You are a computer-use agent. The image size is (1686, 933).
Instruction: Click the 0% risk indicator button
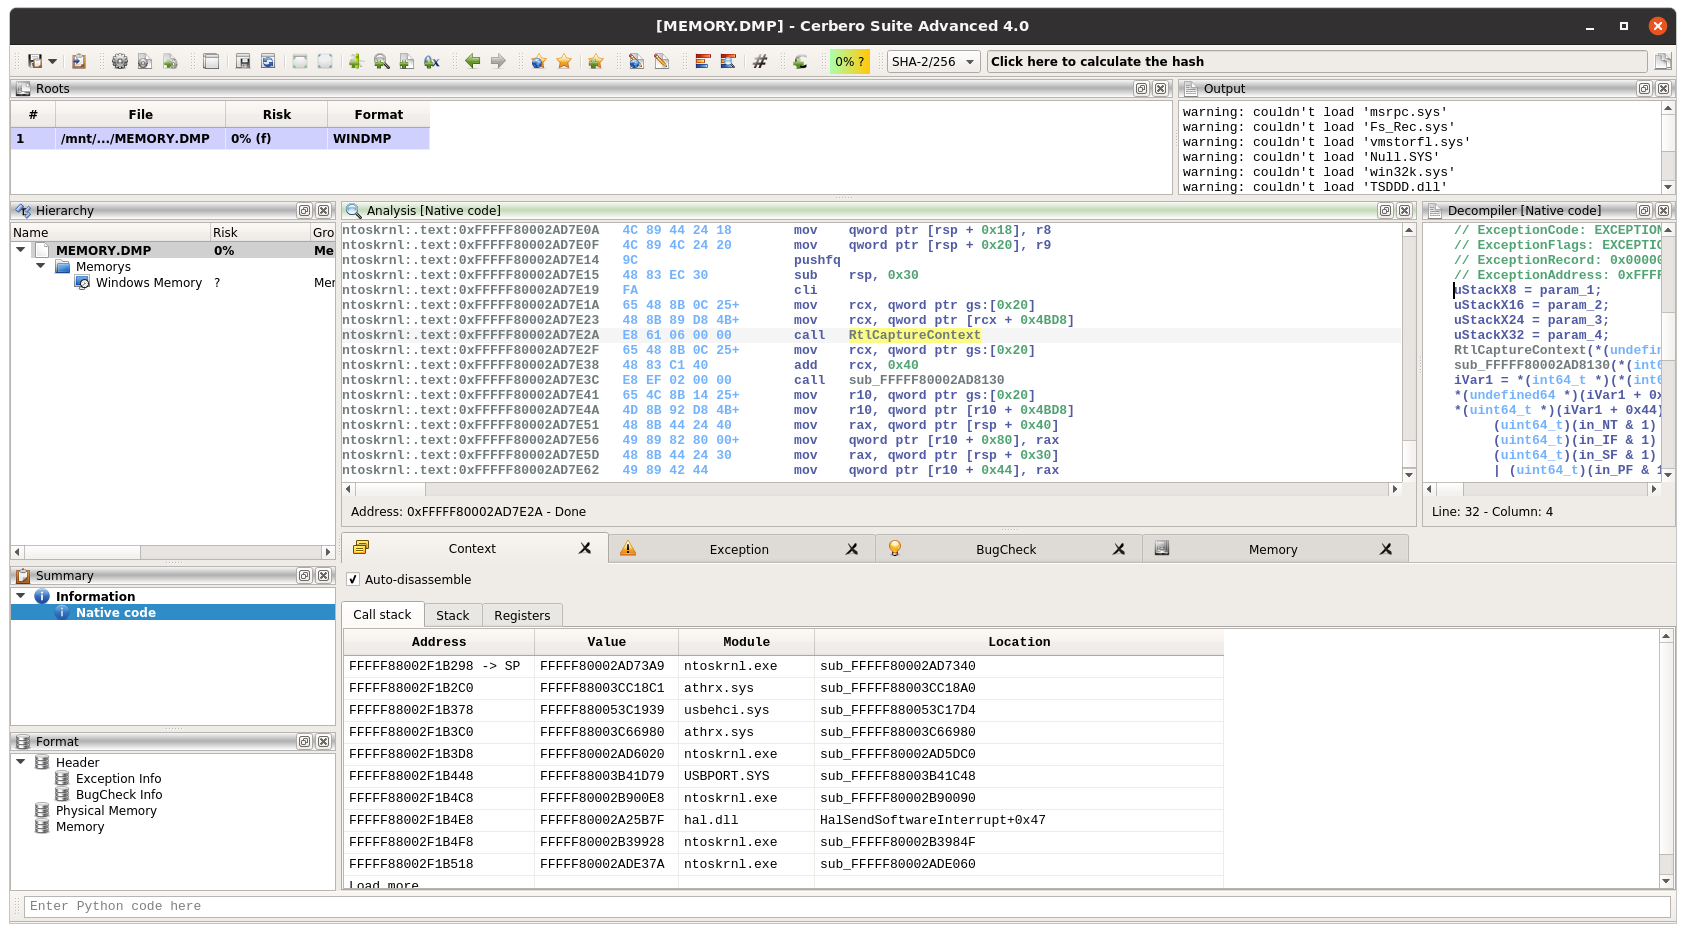[x=849, y=61]
